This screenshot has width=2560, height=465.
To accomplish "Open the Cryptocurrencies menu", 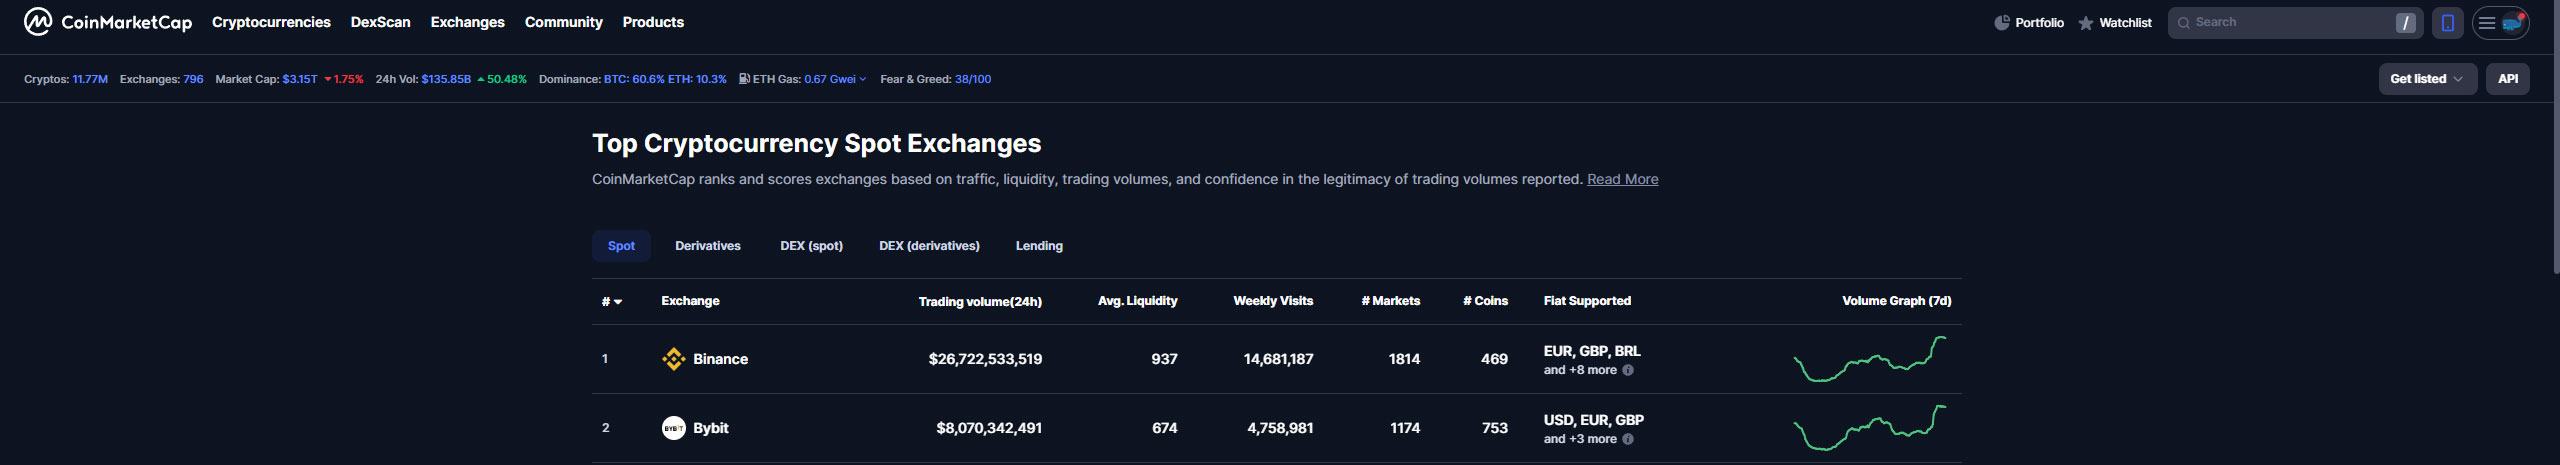I will [271, 22].
